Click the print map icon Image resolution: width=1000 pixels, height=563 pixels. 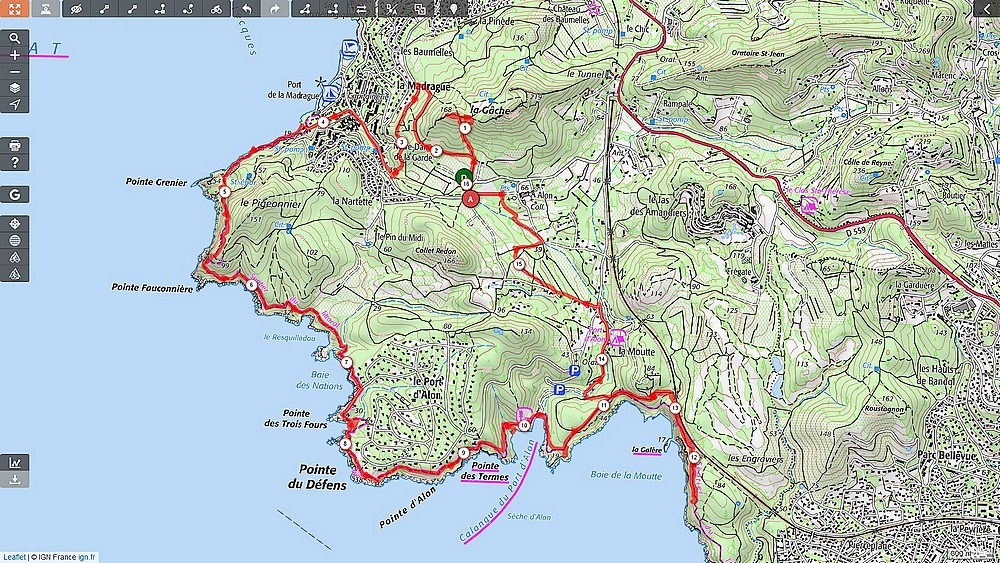(x=15, y=145)
